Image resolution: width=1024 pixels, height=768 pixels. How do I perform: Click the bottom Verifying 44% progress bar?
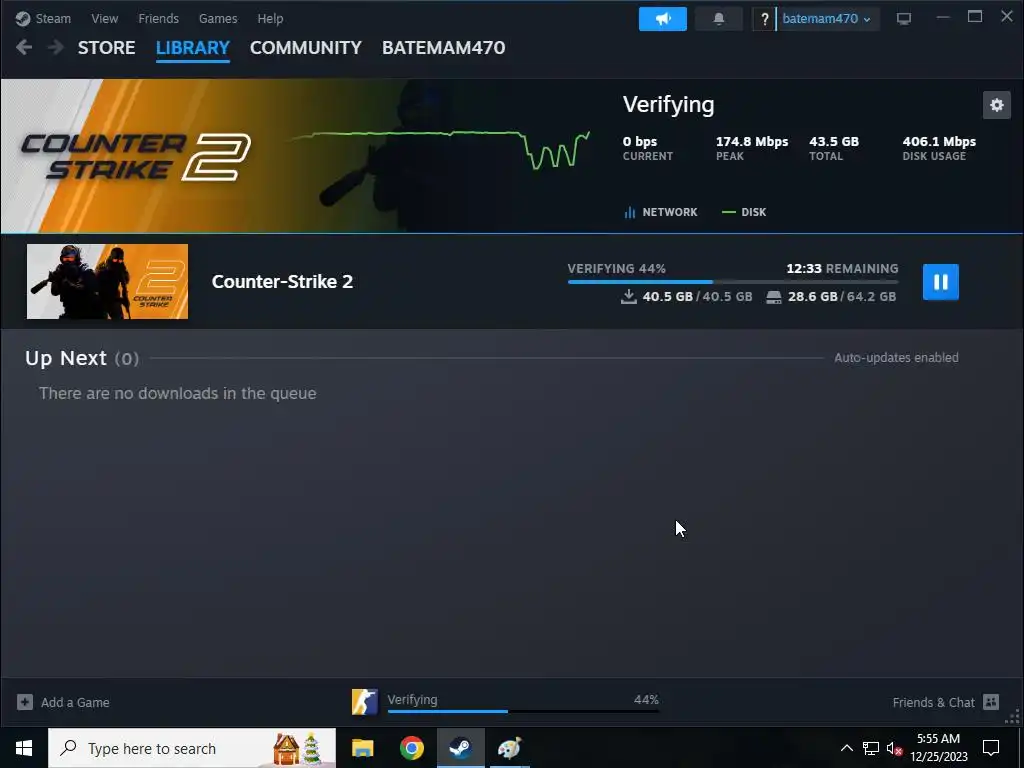click(x=523, y=711)
